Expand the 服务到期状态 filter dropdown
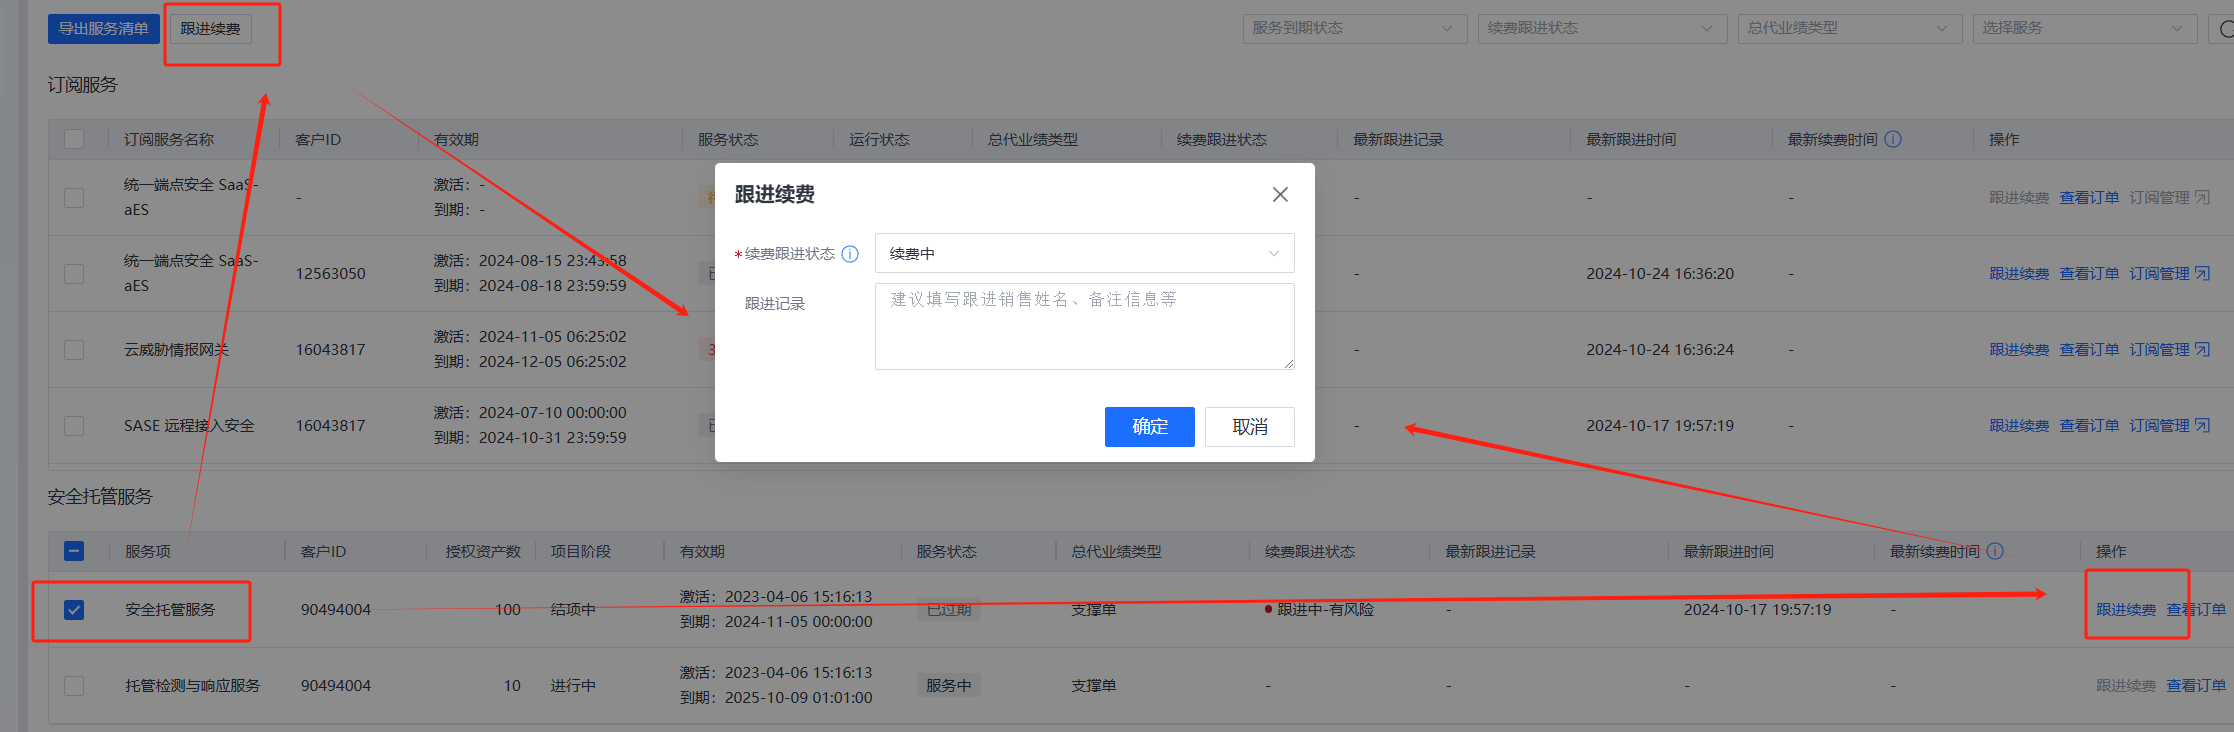2234x732 pixels. pos(1354,29)
